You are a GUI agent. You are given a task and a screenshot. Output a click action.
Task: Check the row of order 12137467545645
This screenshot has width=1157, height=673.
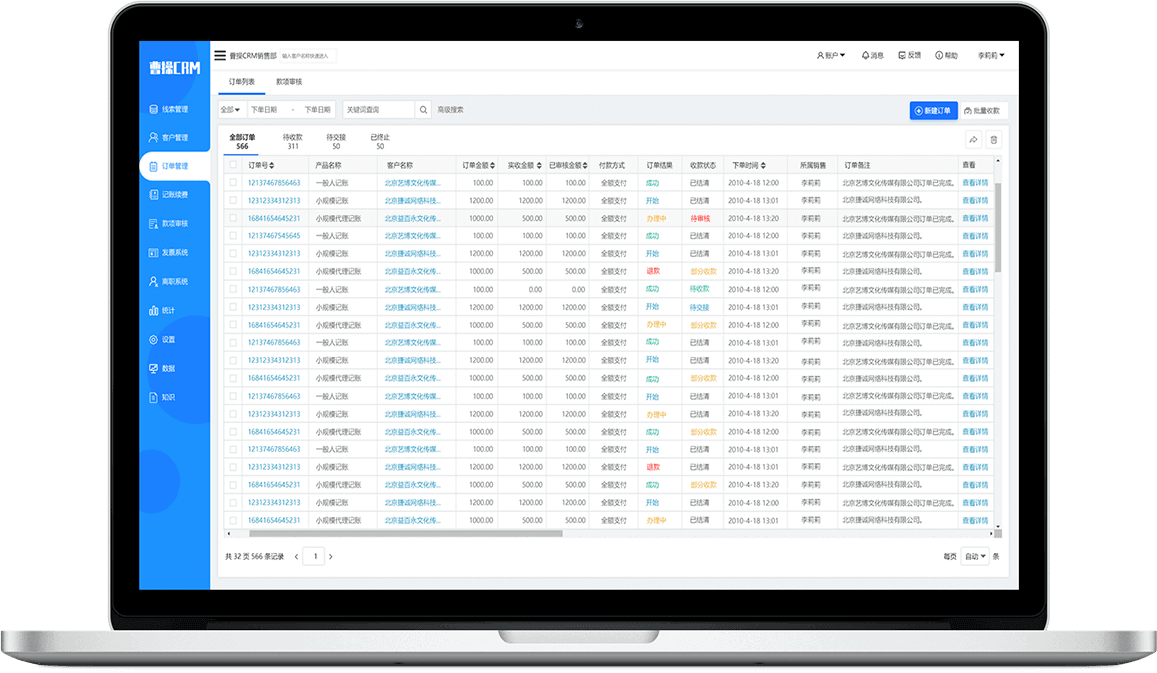pos(233,236)
